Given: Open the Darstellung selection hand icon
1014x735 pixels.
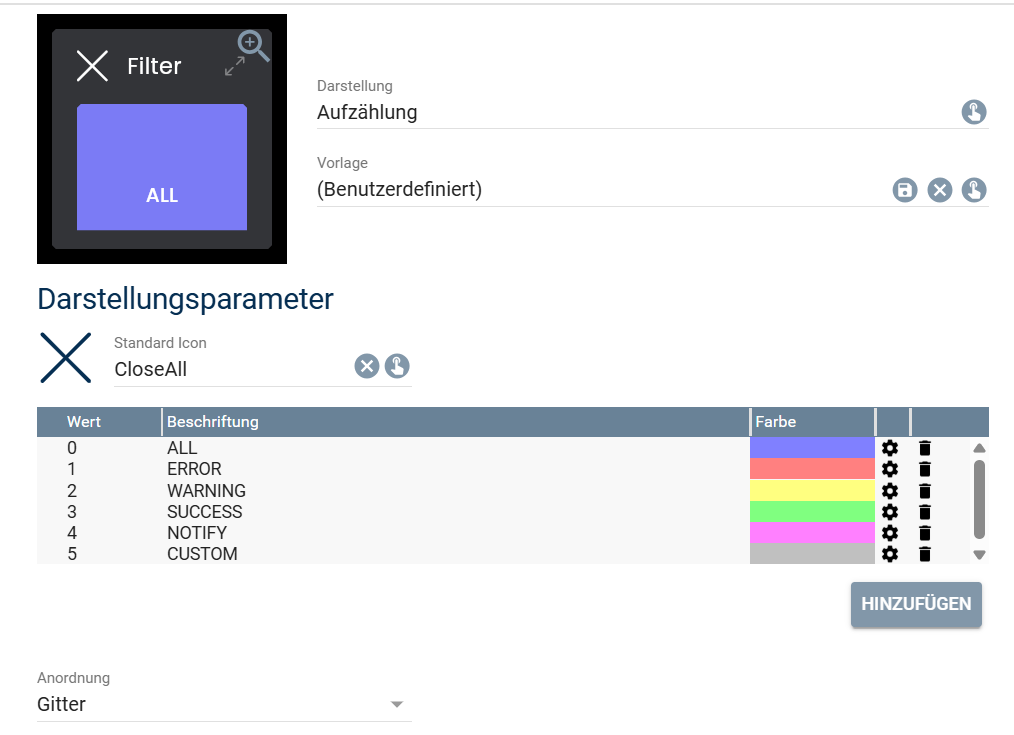Looking at the screenshot, I should pos(974,112).
